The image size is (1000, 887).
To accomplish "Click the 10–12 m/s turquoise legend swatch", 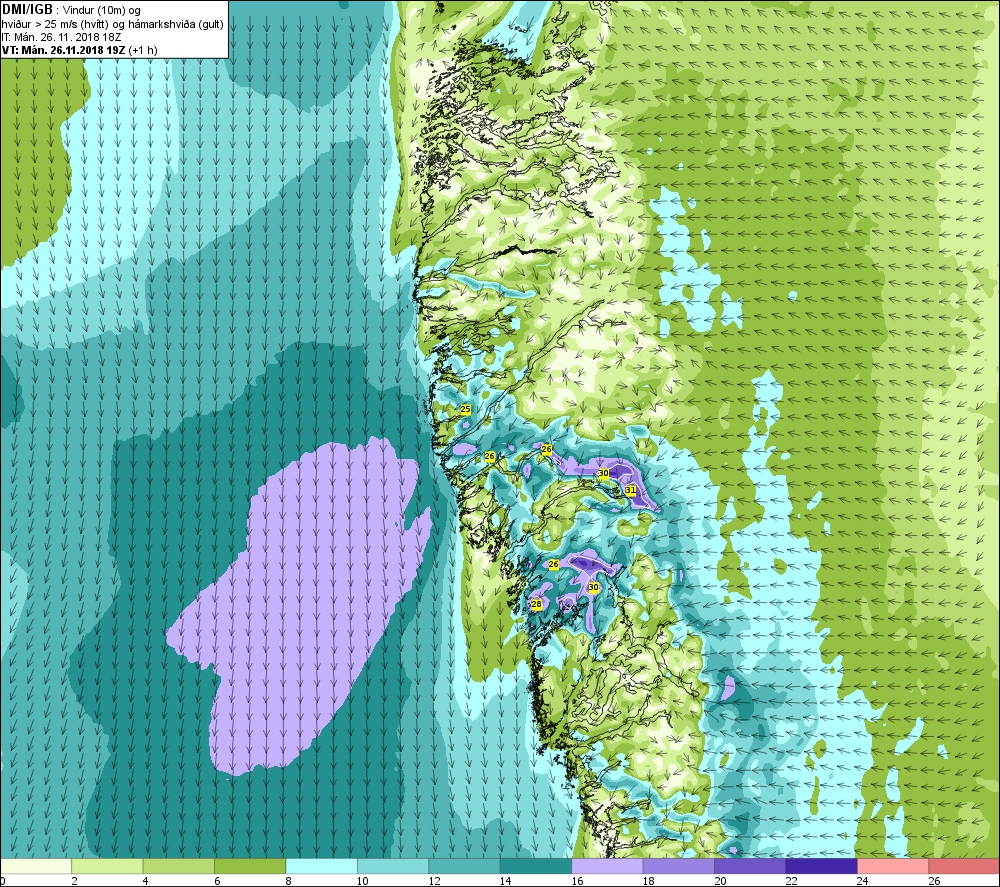I will tap(393, 866).
